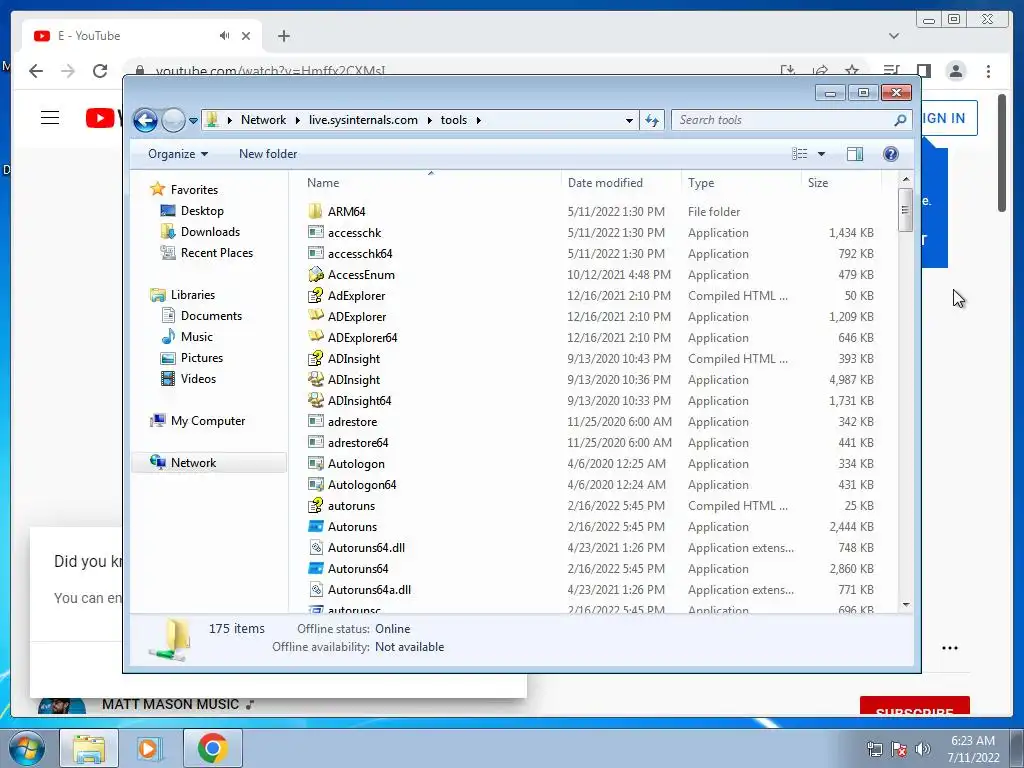Go back in the Chrome browser
This screenshot has height=768, width=1024.
tap(36, 71)
